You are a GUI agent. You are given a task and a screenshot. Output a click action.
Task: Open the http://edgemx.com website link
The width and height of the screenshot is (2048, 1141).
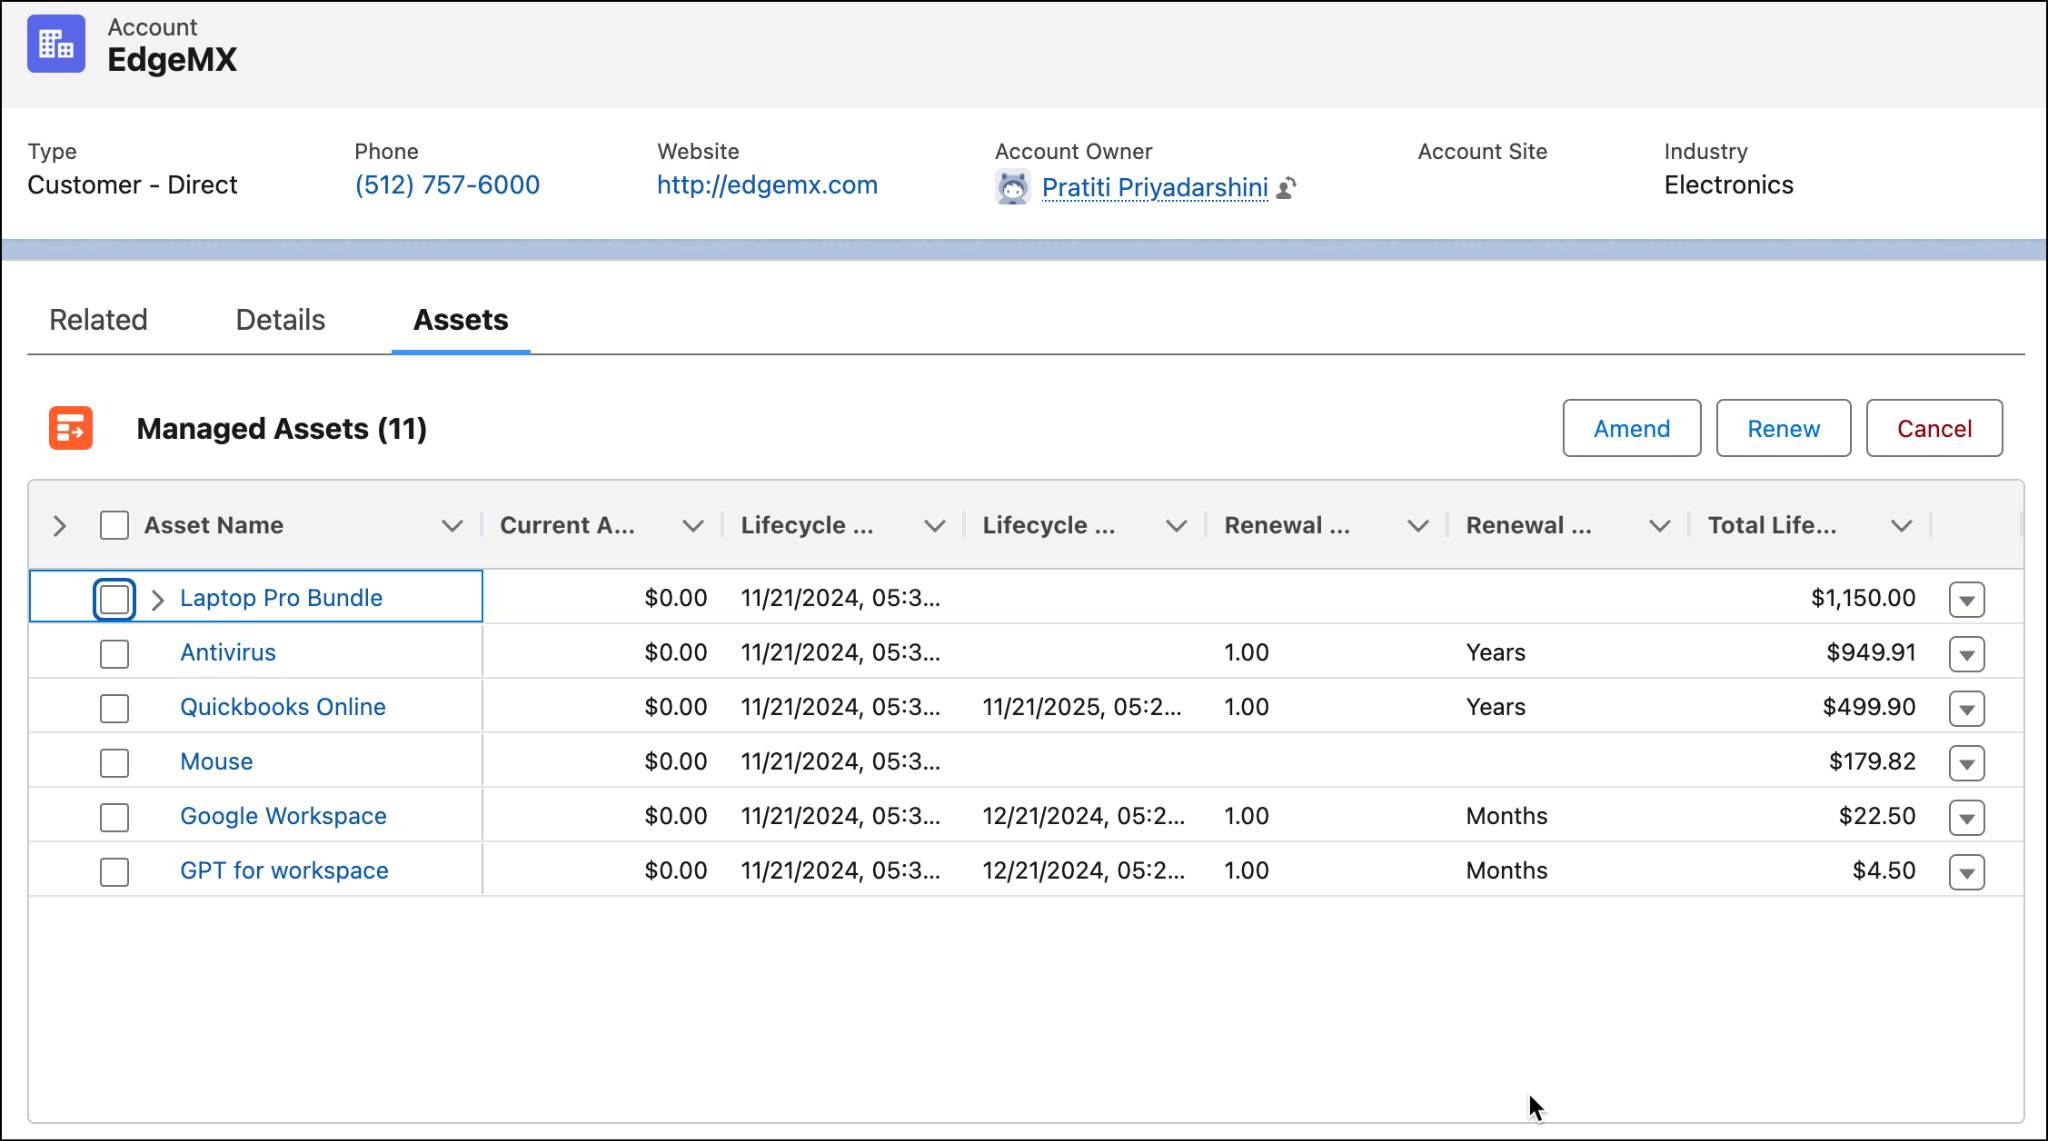[767, 185]
